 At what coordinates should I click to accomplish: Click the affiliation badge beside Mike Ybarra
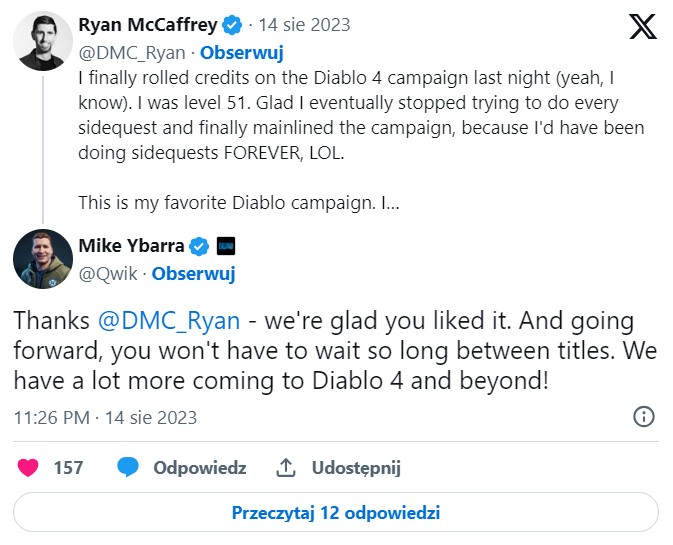coord(225,247)
